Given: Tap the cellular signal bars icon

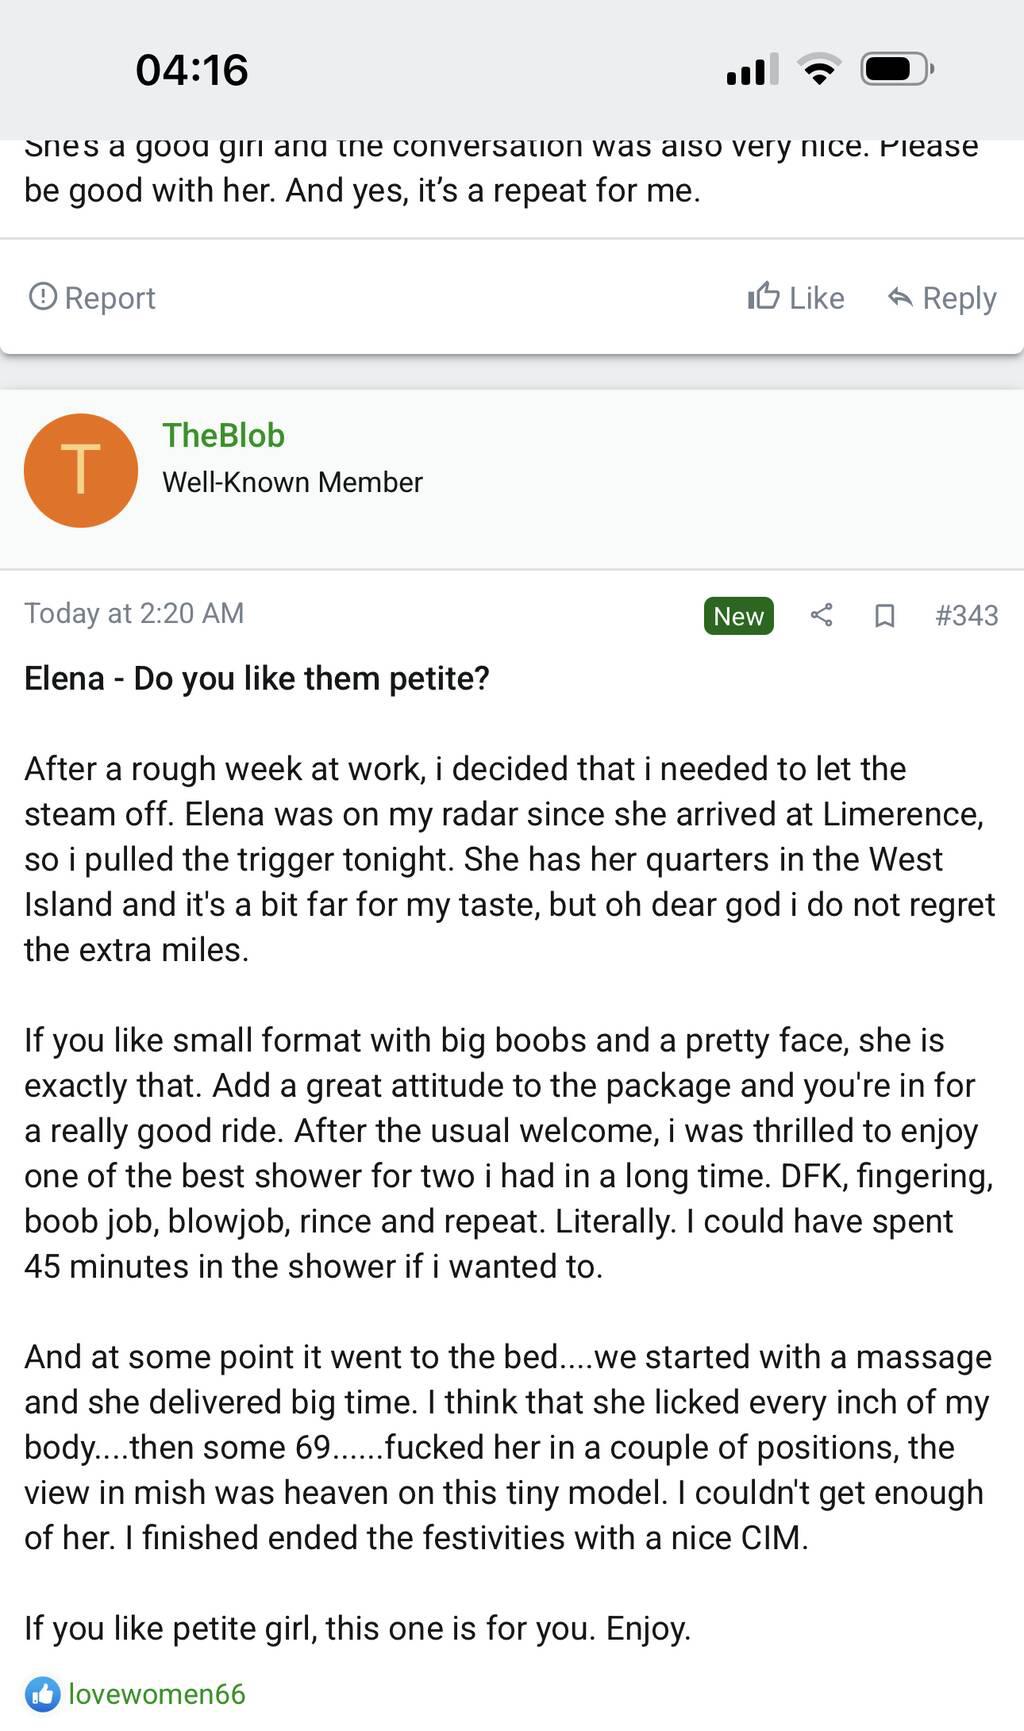Looking at the screenshot, I should point(752,70).
